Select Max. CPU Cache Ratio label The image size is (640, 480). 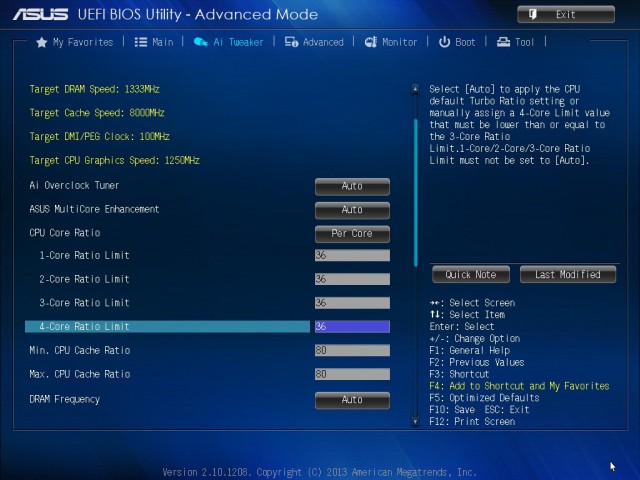tap(80, 374)
